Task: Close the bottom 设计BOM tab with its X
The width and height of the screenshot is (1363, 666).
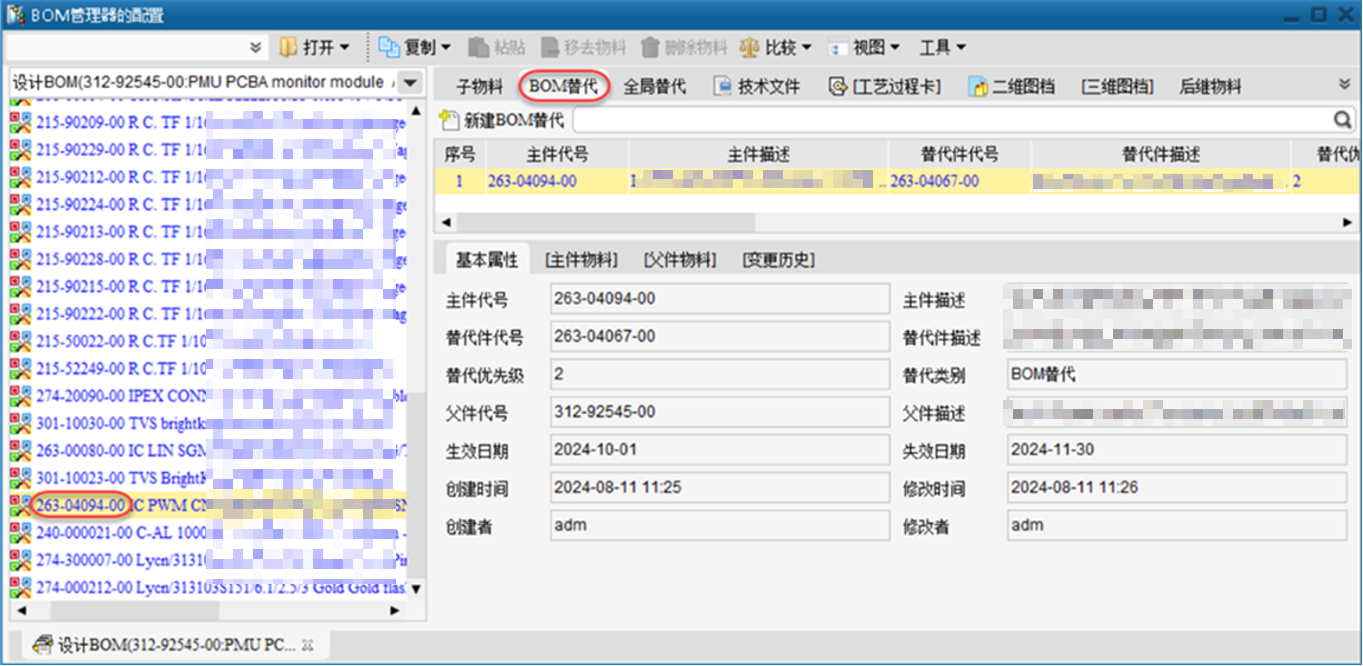Action: [x=308, y=645]
